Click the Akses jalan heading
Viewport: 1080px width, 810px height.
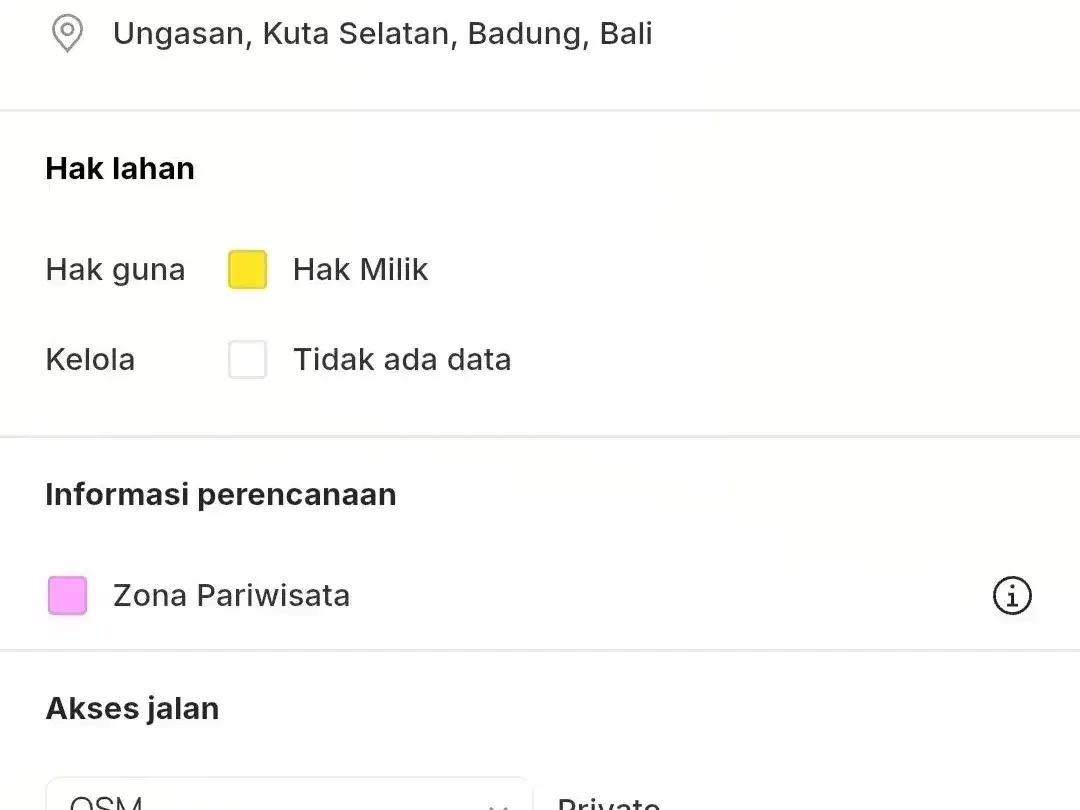(x=132, y=709)
